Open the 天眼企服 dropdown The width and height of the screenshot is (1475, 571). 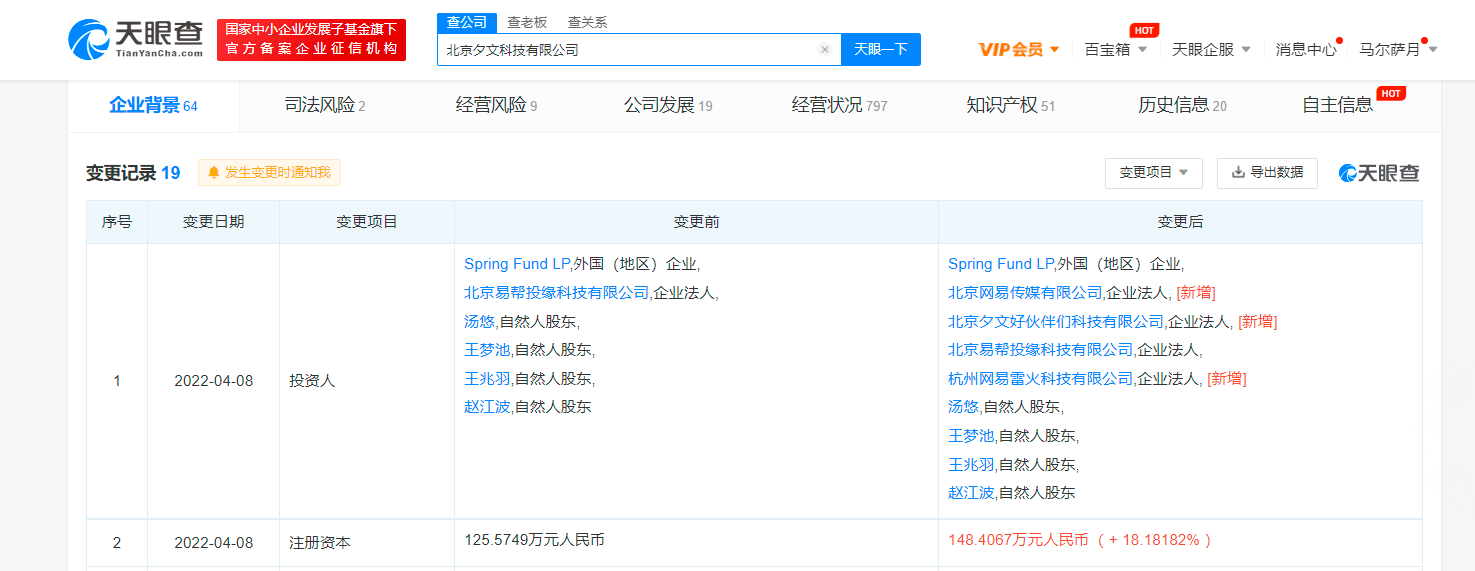(x=1211, y=49)
